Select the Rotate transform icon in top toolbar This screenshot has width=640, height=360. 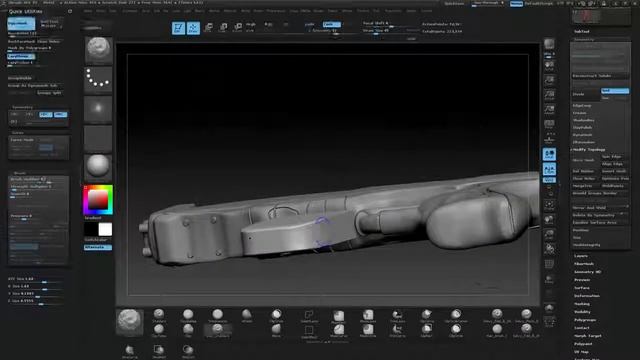[x=238, y=28]
